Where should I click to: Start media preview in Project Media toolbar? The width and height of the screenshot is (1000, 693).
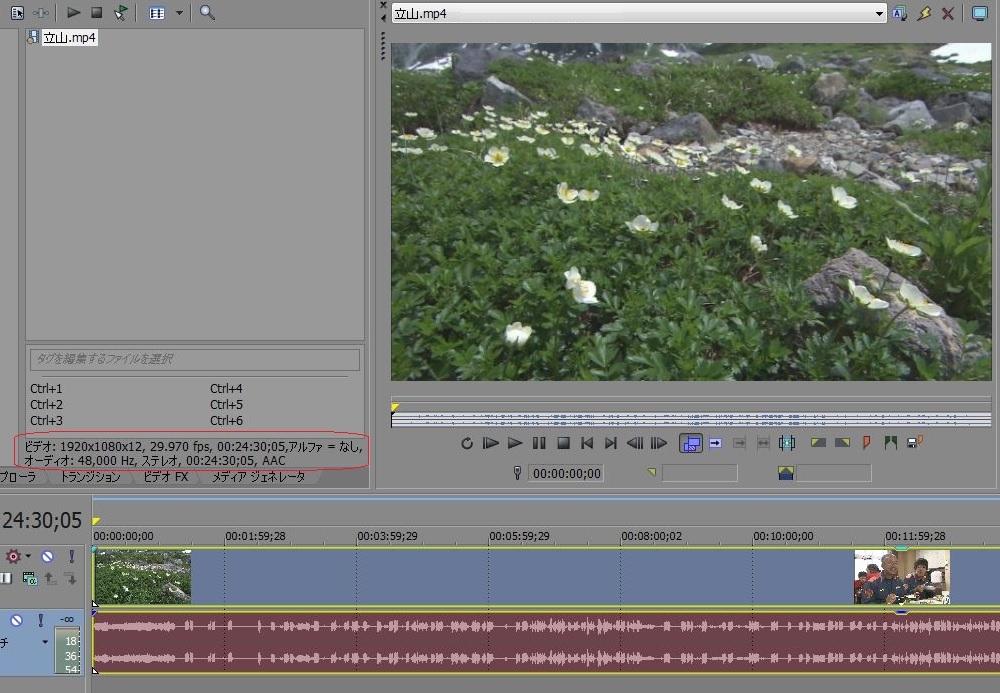74,13
